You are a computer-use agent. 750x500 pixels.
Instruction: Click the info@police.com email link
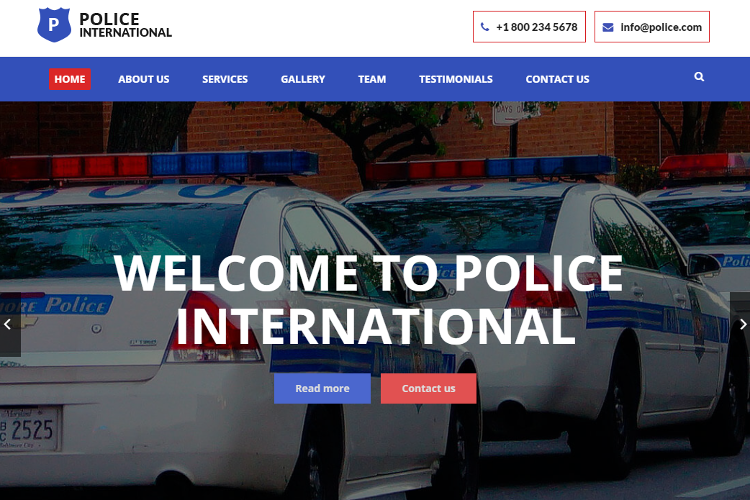(x=661, y=27)
